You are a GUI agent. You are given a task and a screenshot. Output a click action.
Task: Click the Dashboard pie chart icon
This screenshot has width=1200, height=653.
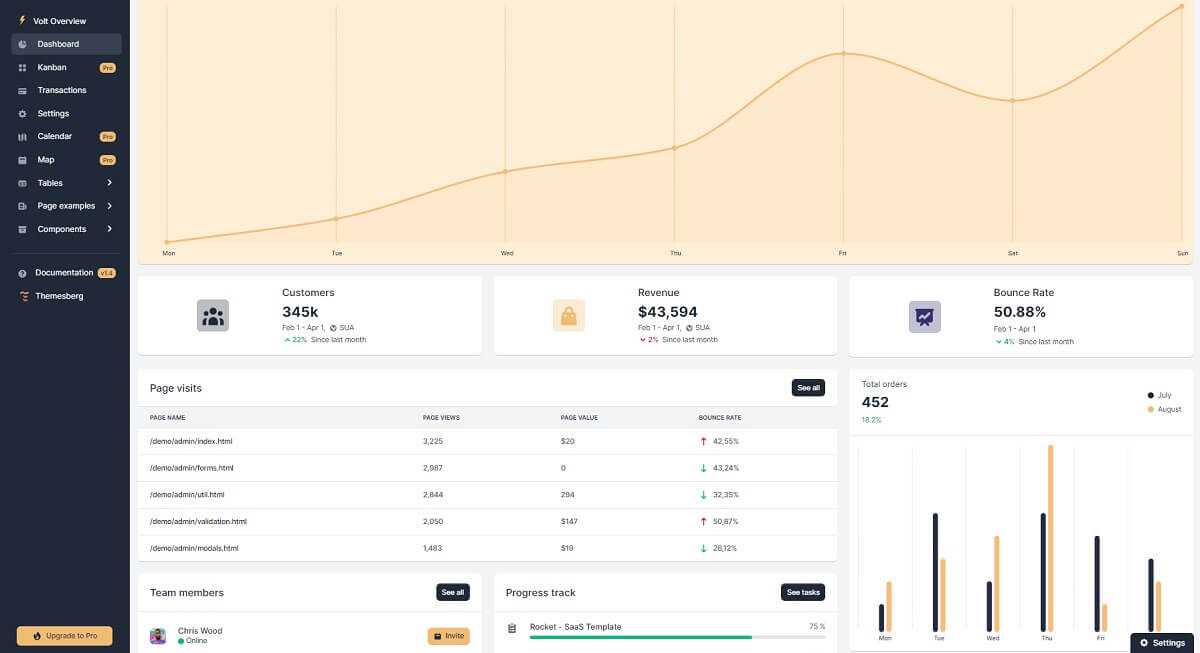pos(22,44)
